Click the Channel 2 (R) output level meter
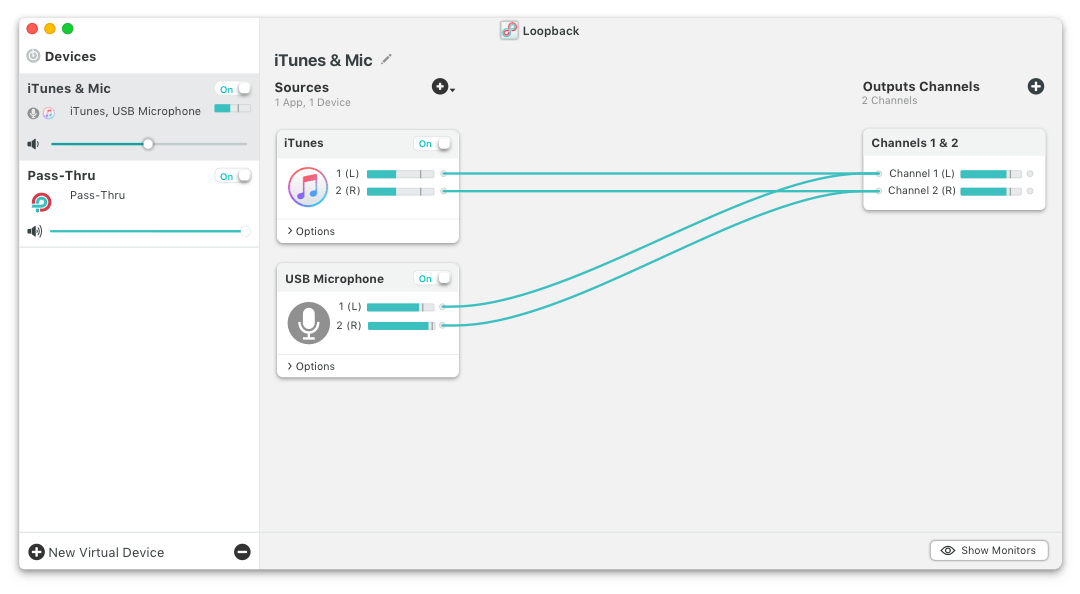Screen dimensions: 1080x594 click(990, 191)
